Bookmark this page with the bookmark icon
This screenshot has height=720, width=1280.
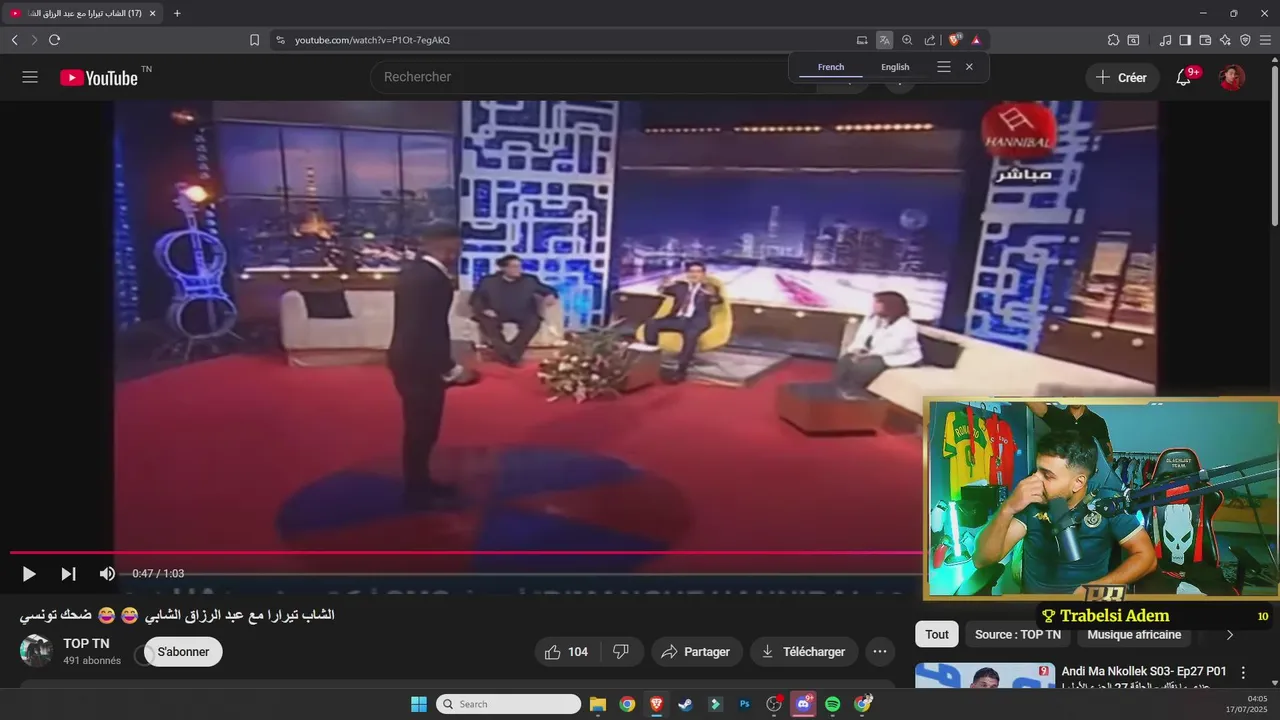(x=254, y=40)
